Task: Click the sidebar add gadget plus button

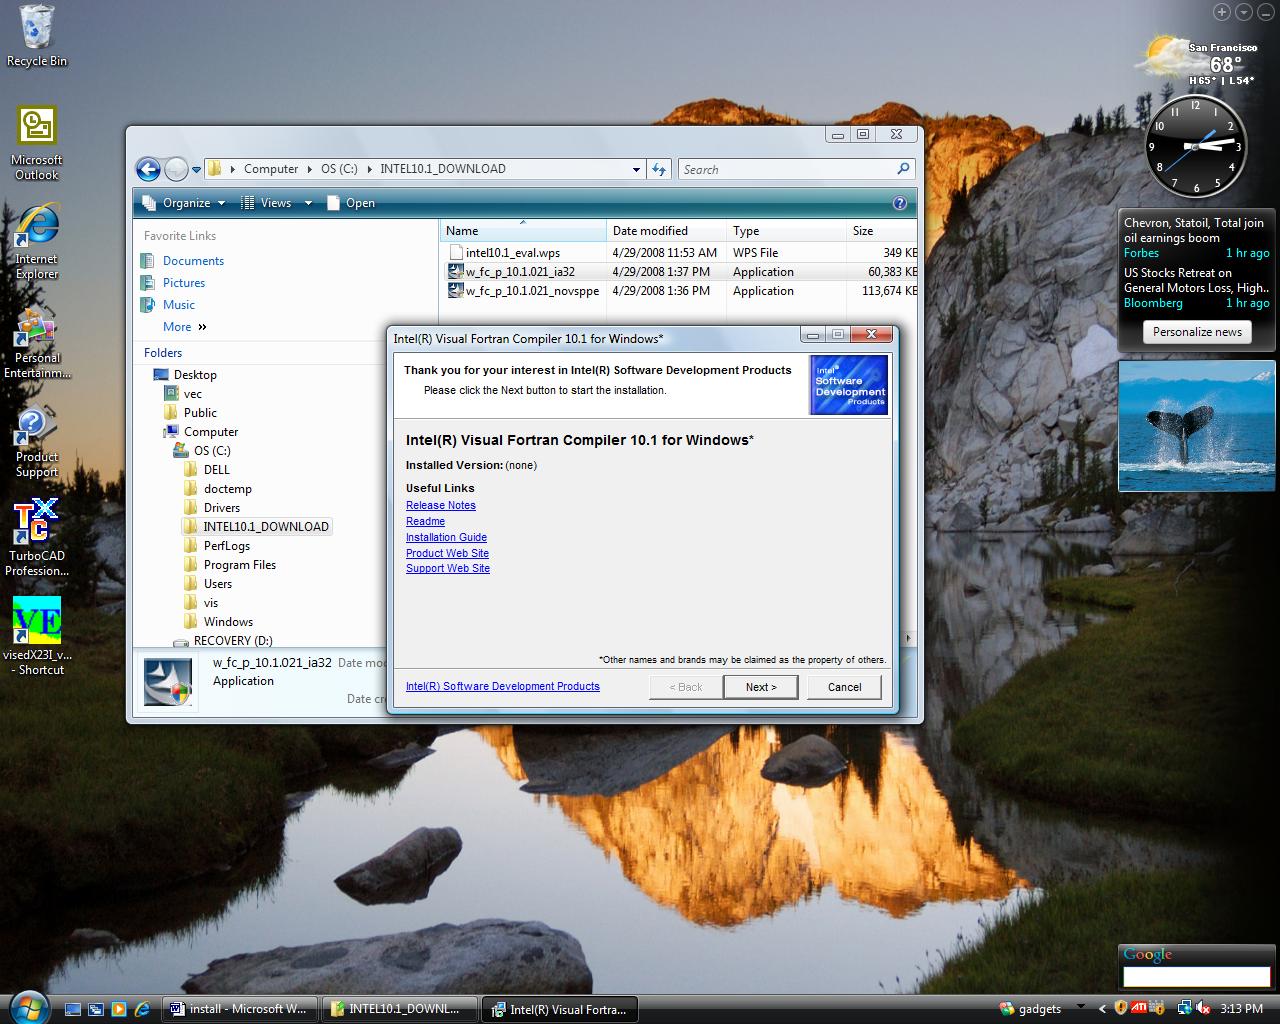Action: point(1221,12)
